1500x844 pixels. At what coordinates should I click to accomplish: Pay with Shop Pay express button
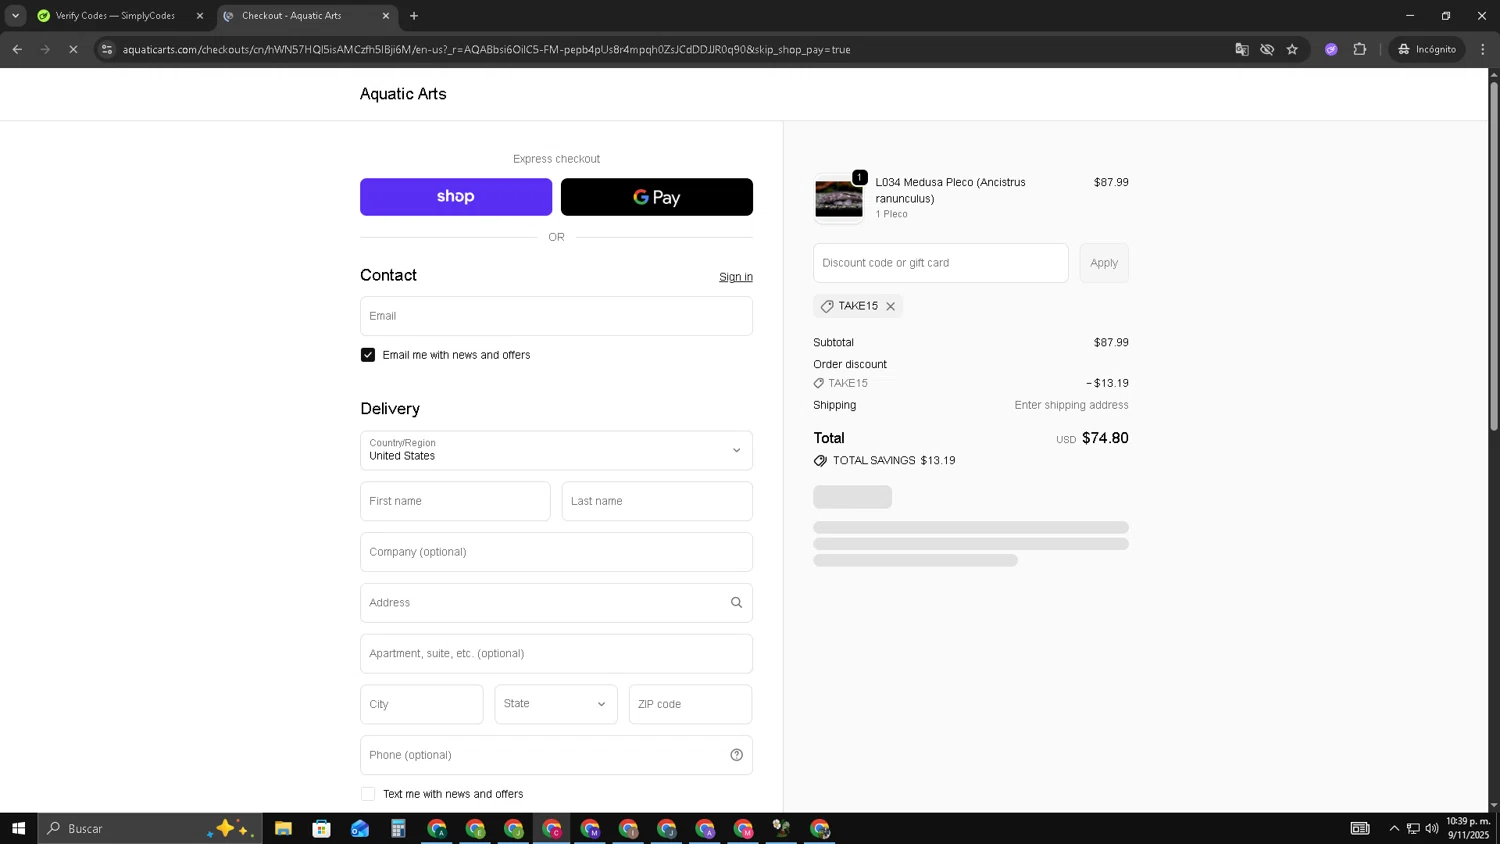[x=456, y=197]
